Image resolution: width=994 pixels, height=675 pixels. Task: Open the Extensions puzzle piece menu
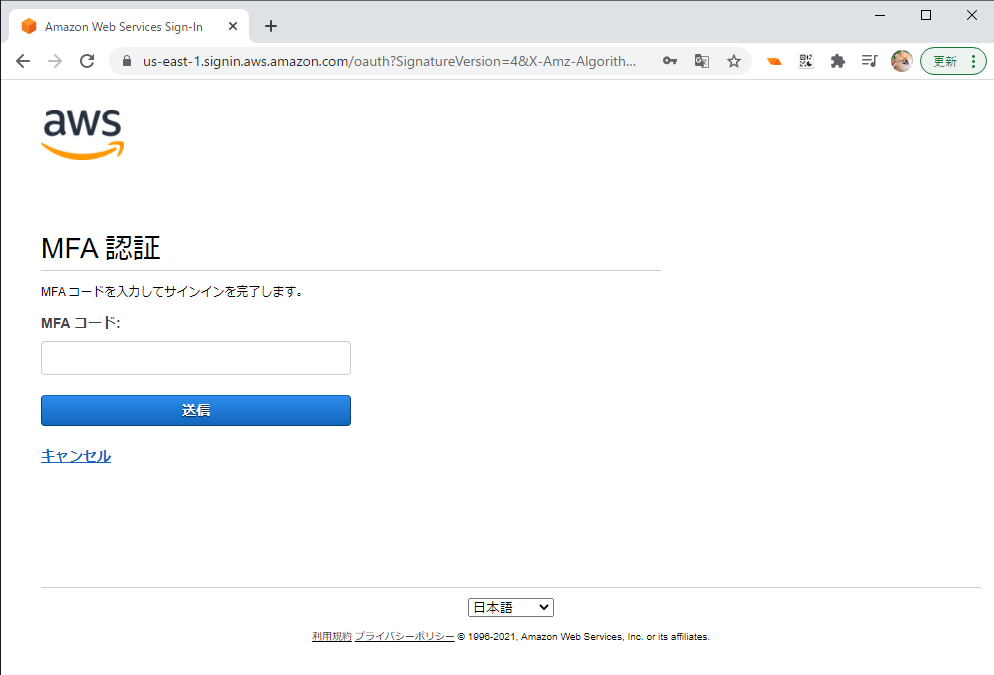pos(837,61)
